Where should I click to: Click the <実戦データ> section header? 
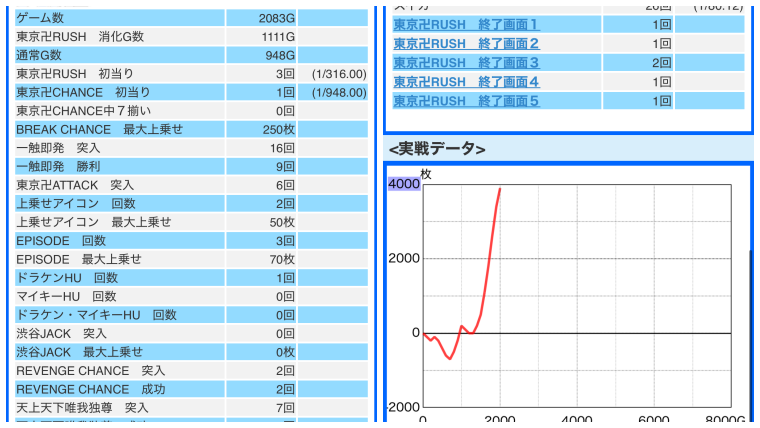437,149
